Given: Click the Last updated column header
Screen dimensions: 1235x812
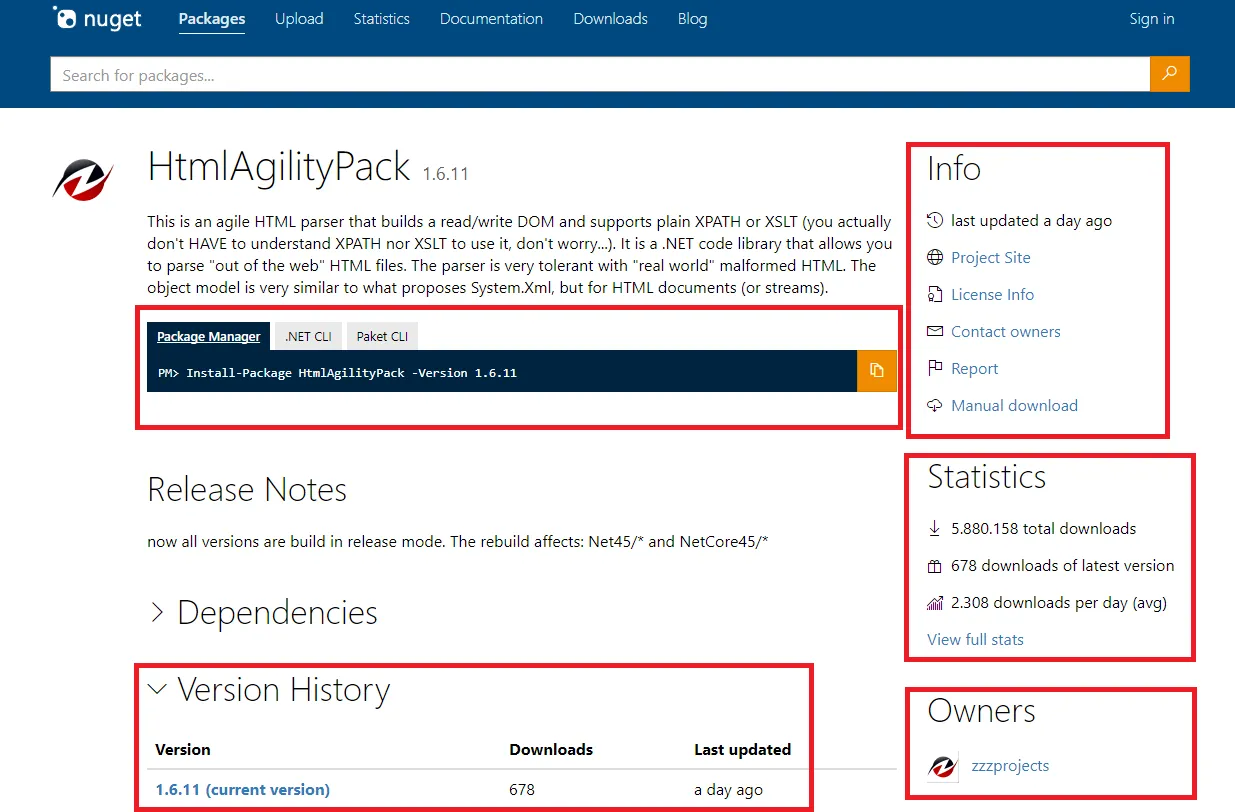Looking at the screenshot, I should point(742,749).
